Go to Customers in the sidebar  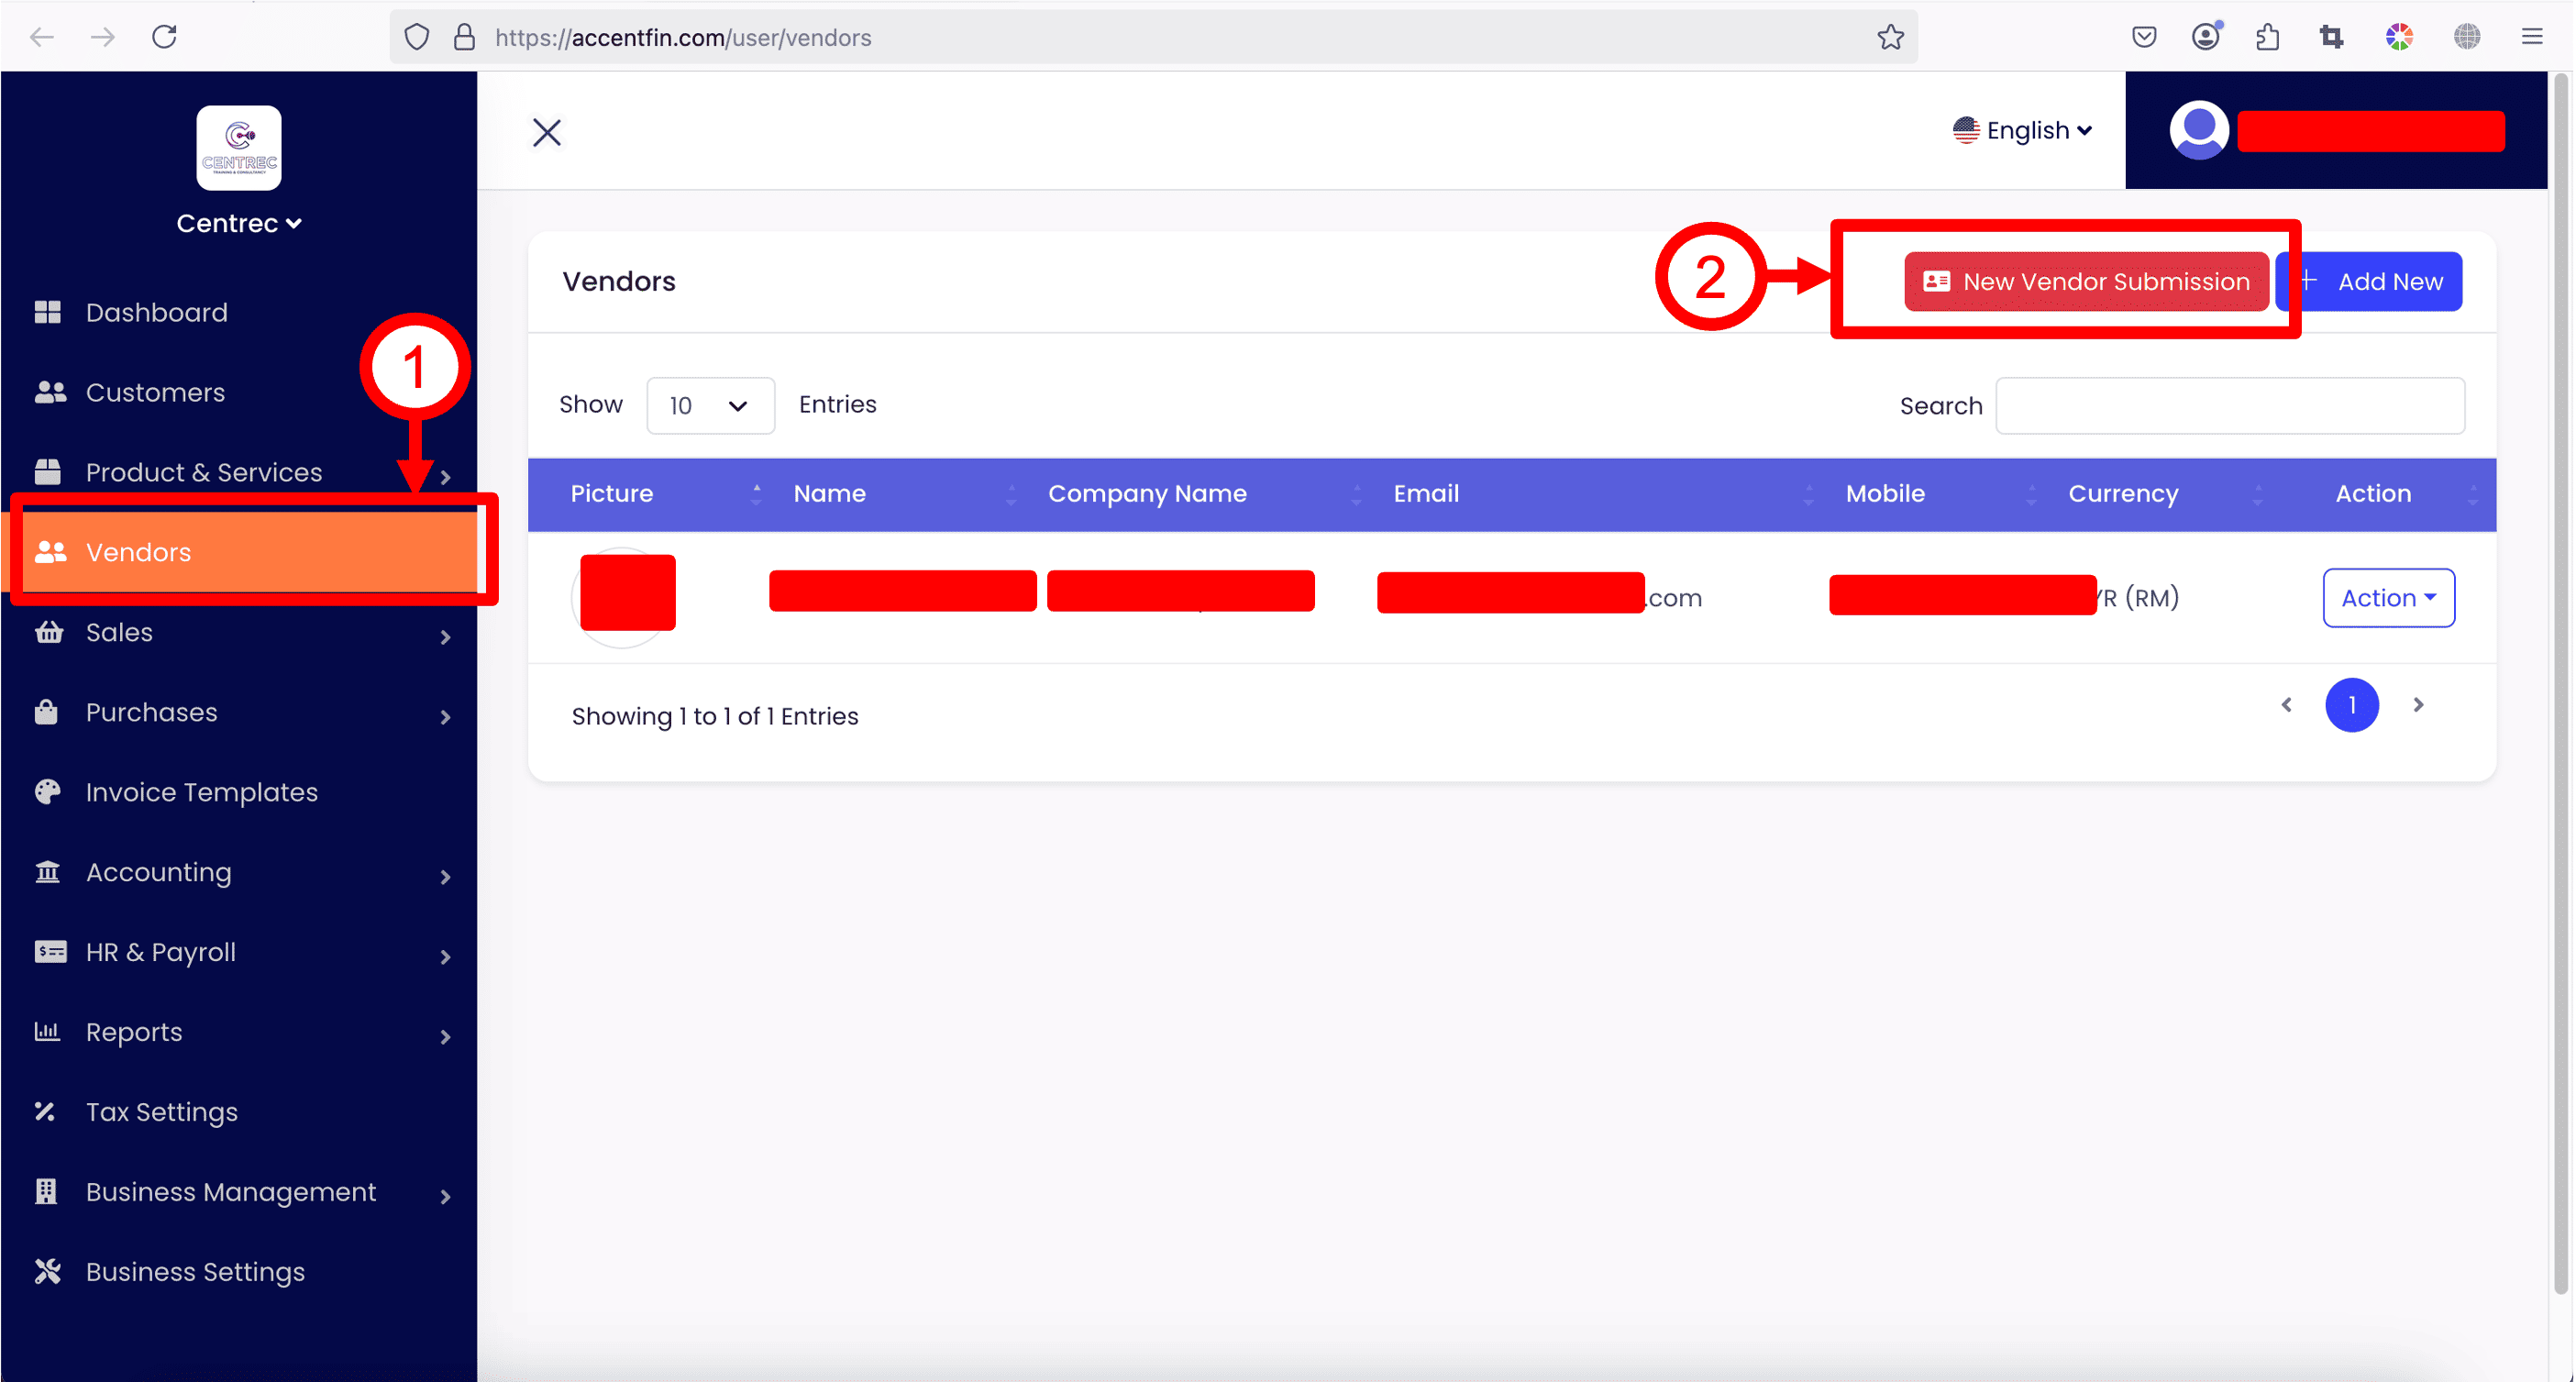[x=155, y=393]
